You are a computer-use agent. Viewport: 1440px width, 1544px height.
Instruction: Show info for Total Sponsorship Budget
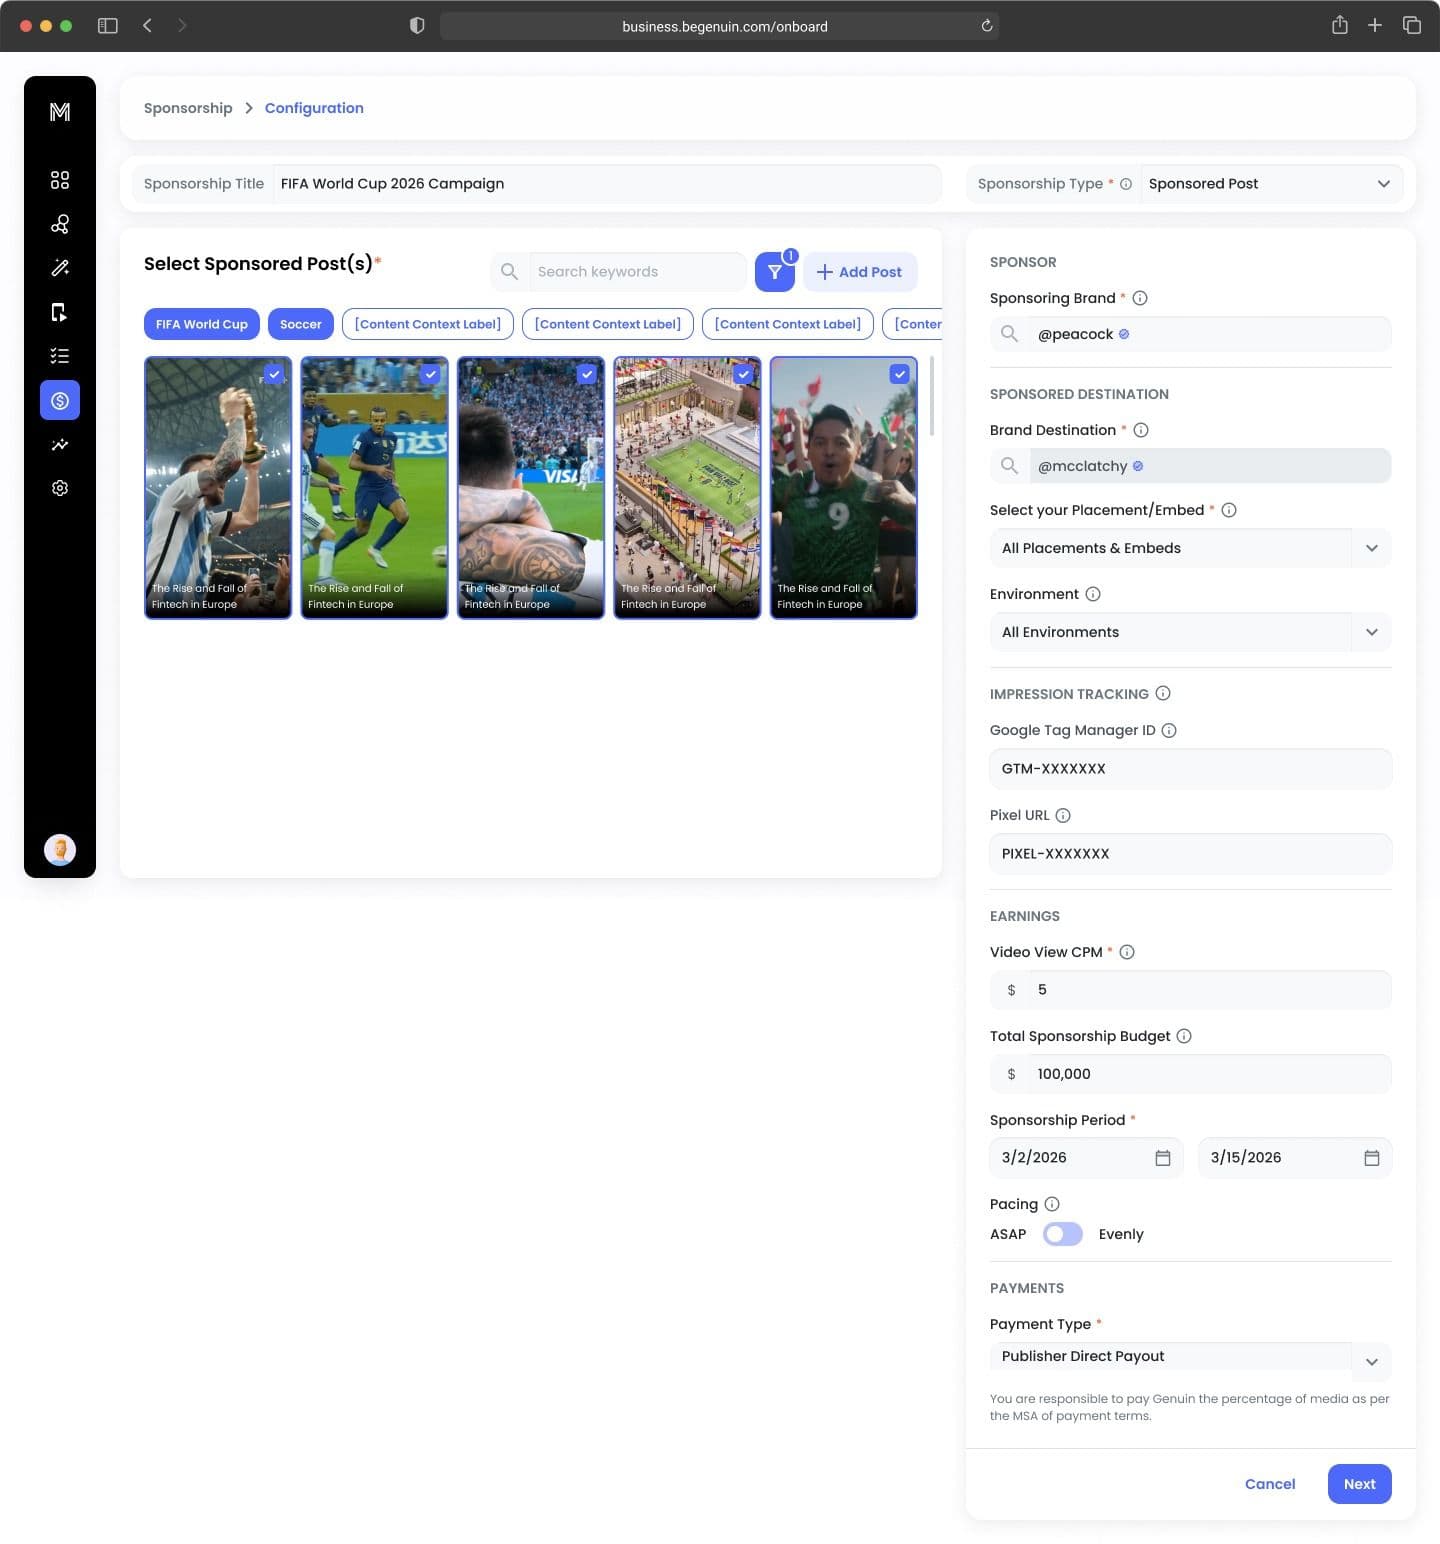tap(1184, 1036)
